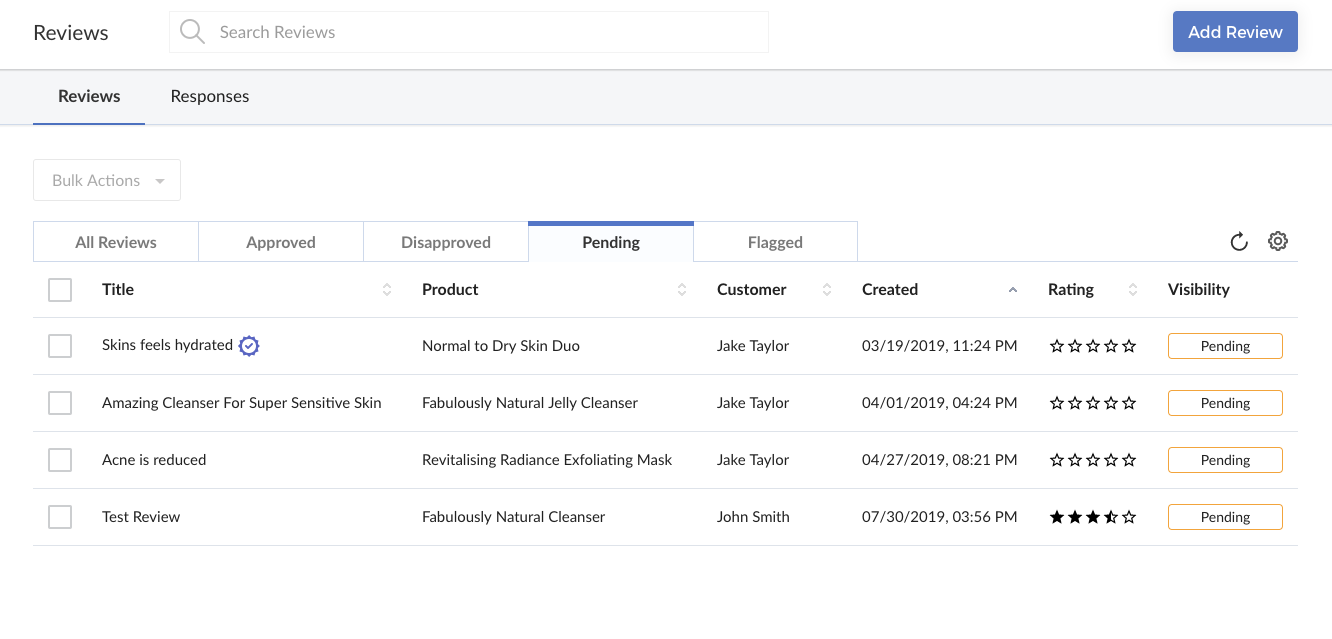Click star rating for Acne is reduced

point(1093,460)
